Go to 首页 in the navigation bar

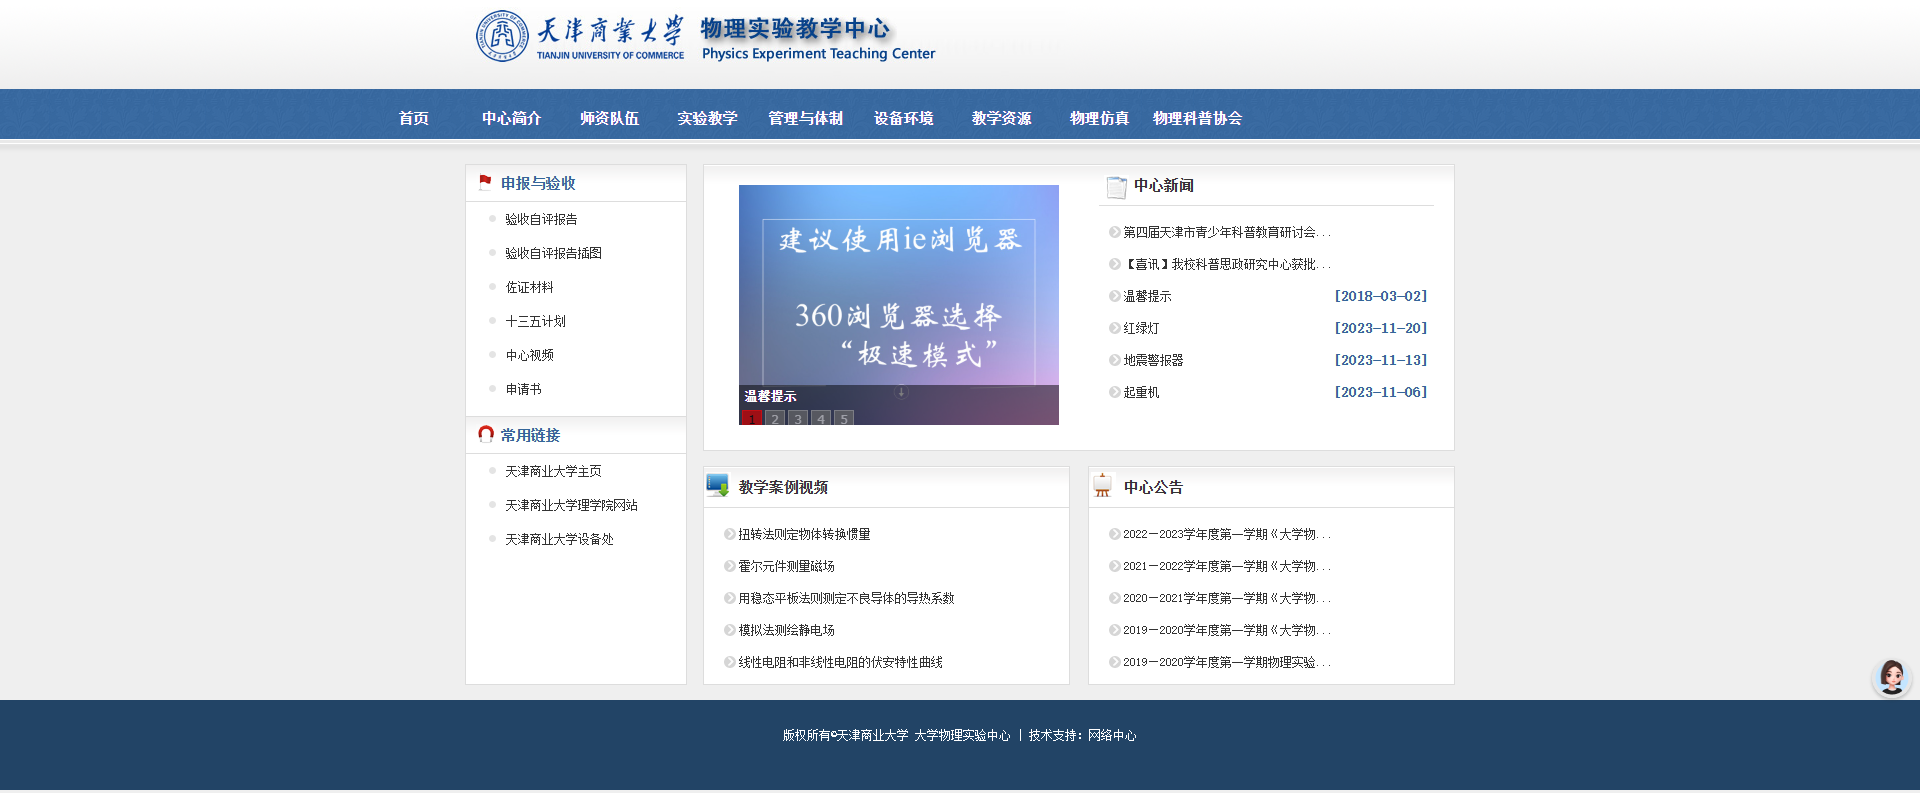414,118
